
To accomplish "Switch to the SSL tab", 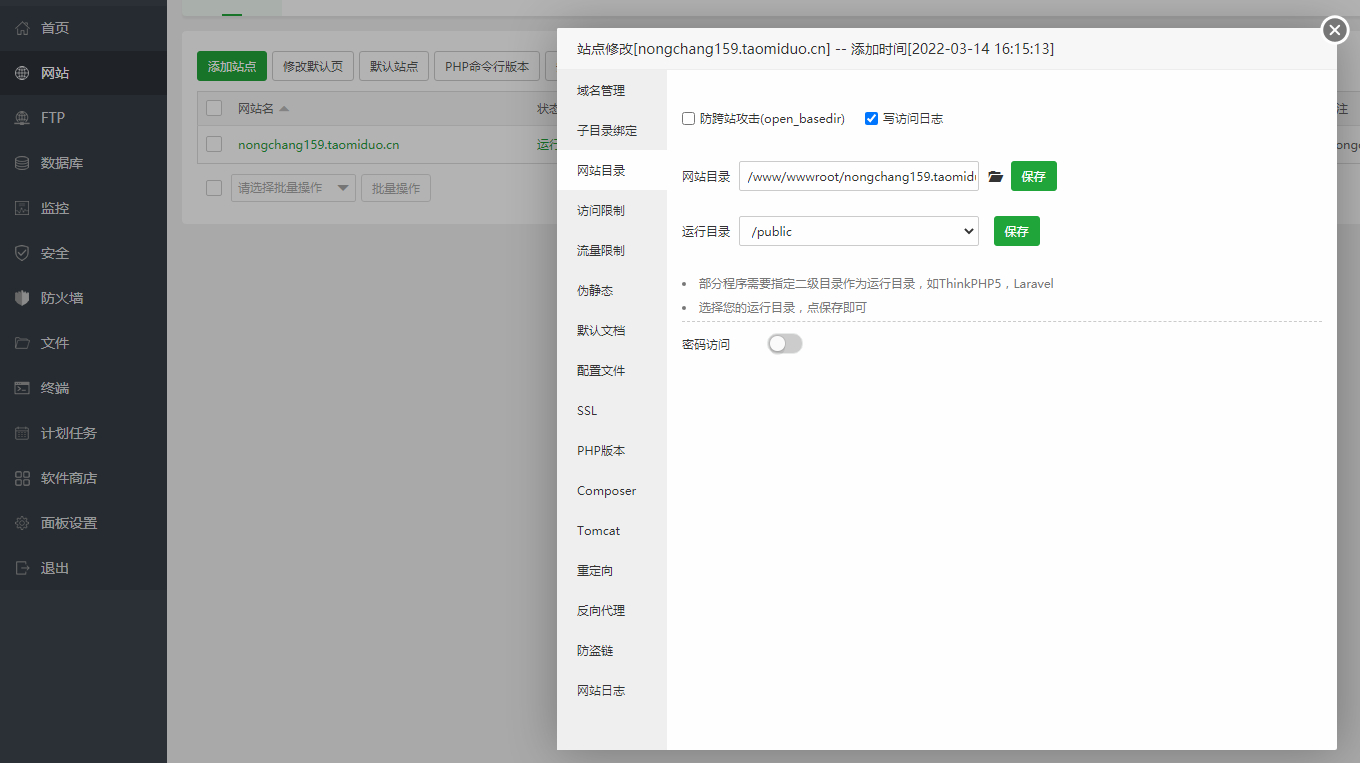I will [x=587, y=411].
